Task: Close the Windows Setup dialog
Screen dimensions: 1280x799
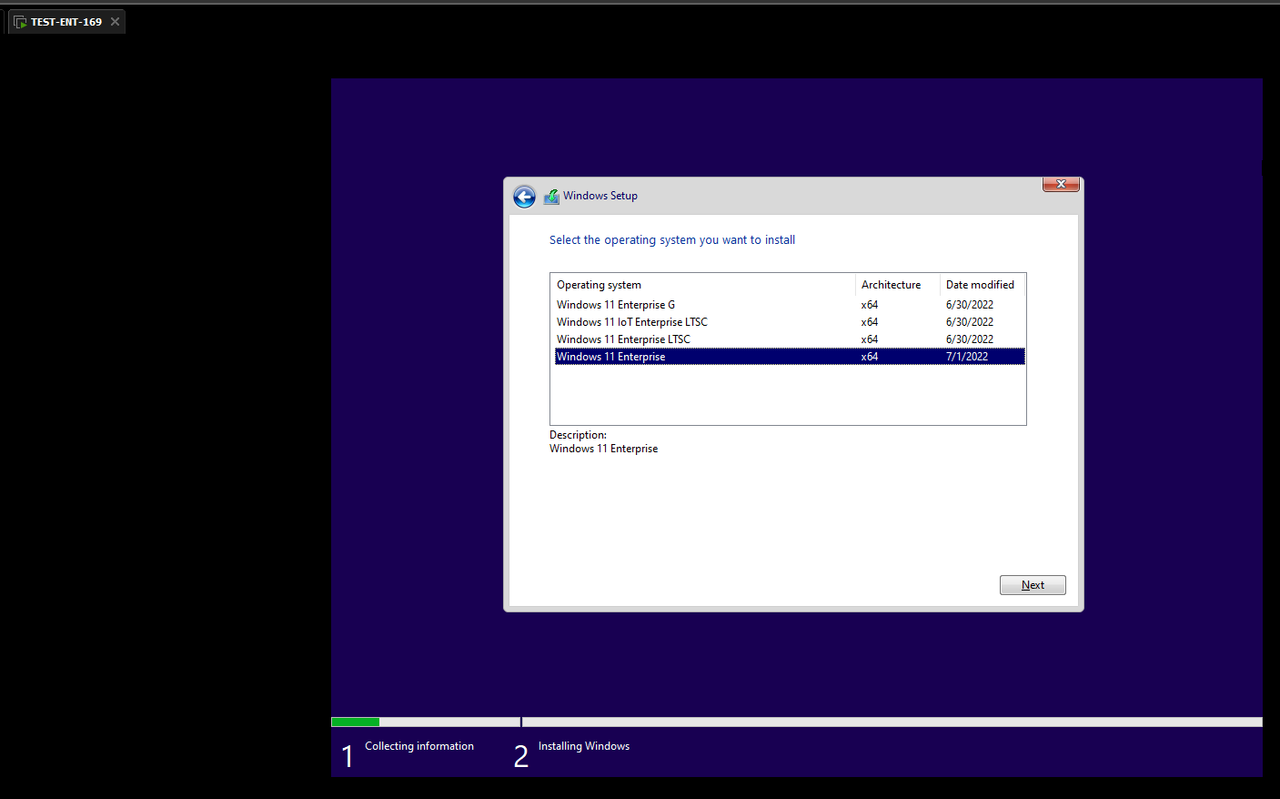Action: (x=1061, y=184)
